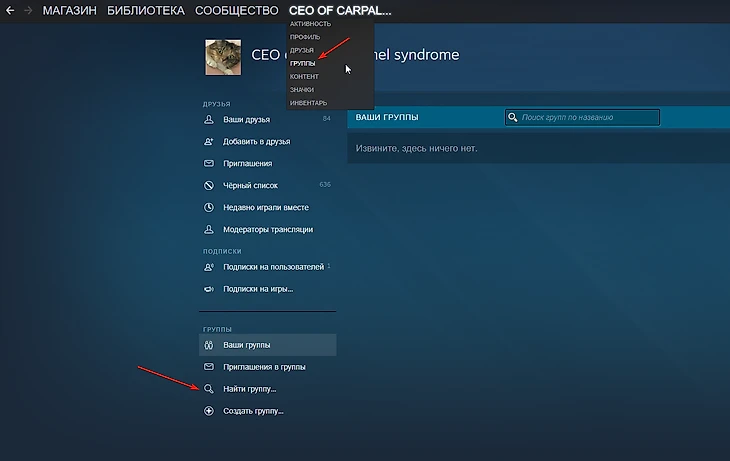Go back with the left arrow
This screenshot has width=730, height=461.
pyautogui.click(x=10, y=10)
